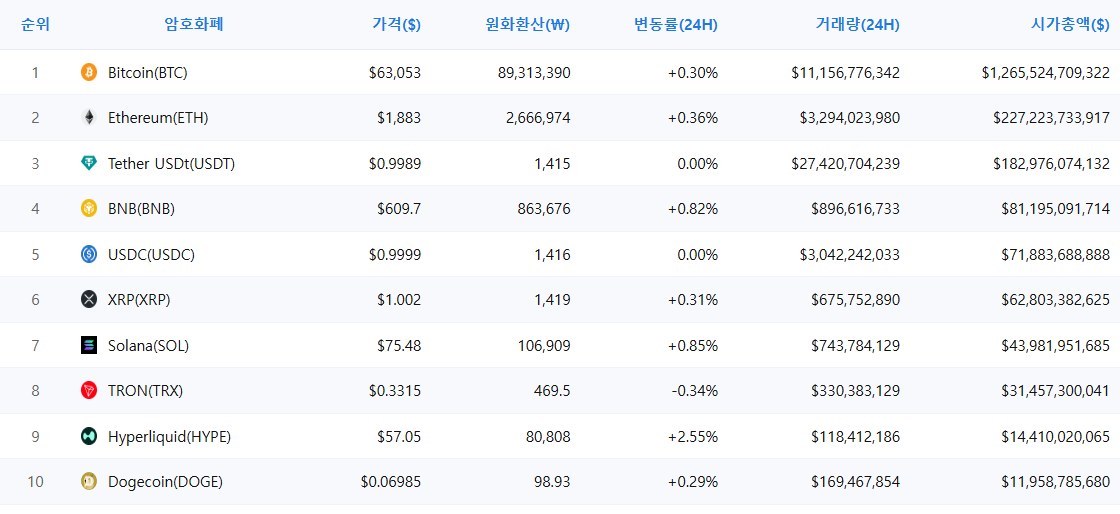The width and height of the screenshot is (1120, 514).
Task: Select Solana won value 106,909
Action: click(544, 346)
